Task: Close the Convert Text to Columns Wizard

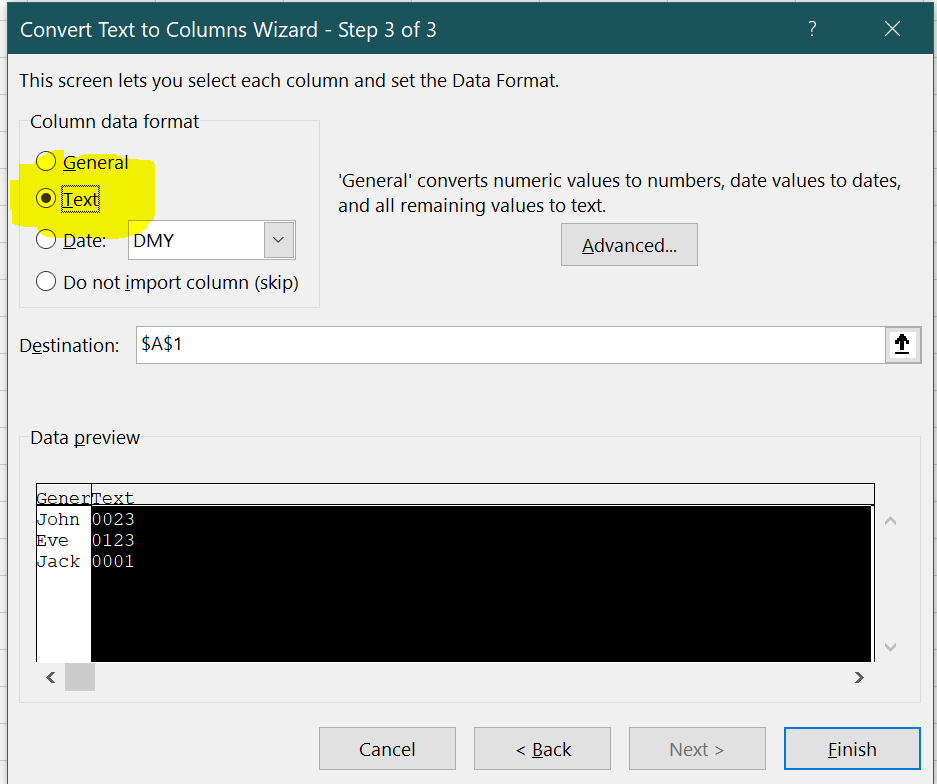Action: [x=892, y=29]
